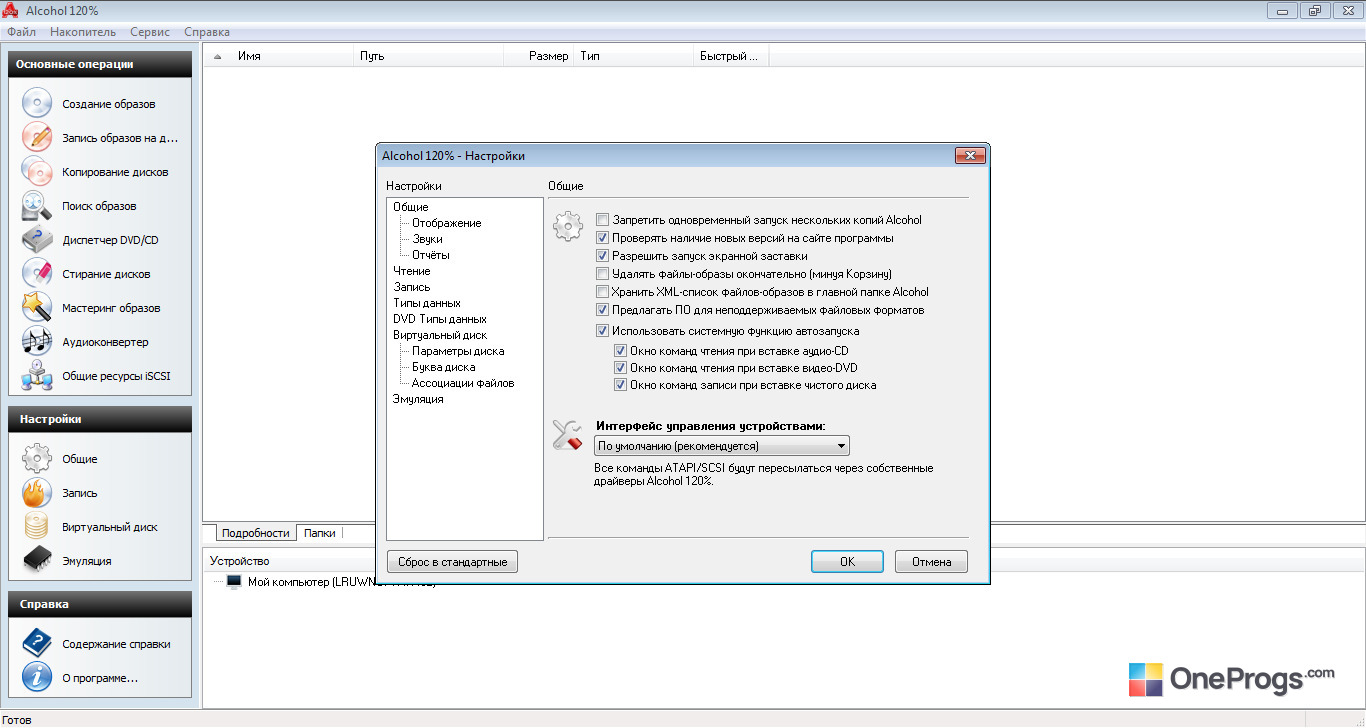Click the Мастеринг образов wand icon
1366x728 pixels.
pyautogui.click(x=37, y=308)
